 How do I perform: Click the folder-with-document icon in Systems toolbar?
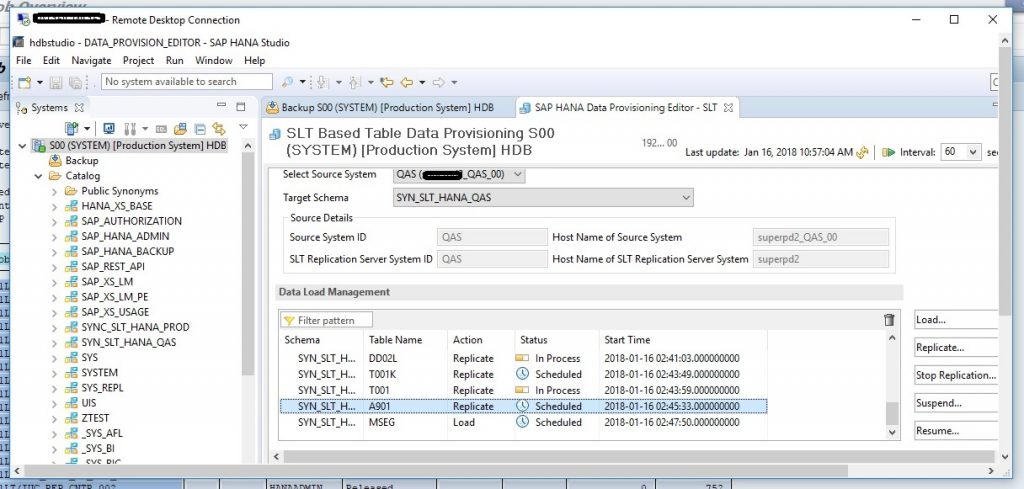coord(180,129)
